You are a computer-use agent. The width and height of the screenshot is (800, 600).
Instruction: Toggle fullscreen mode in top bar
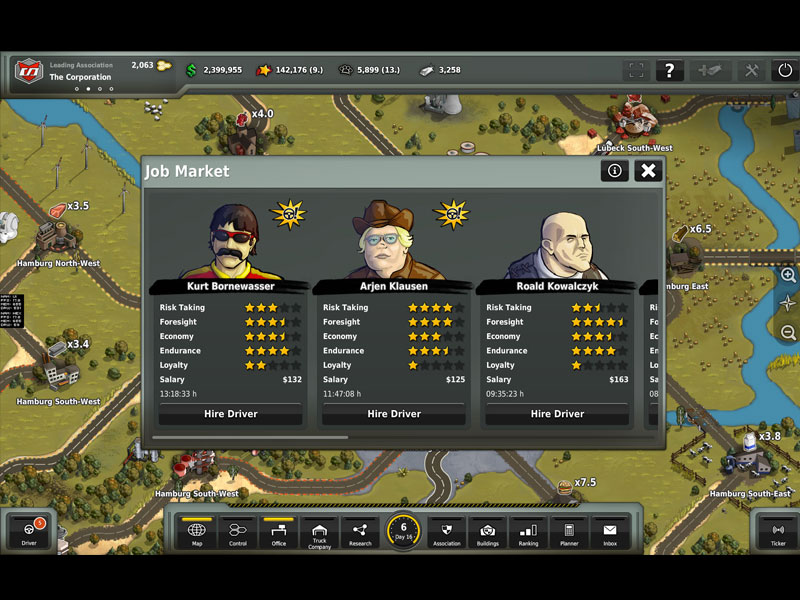(636, 70)
